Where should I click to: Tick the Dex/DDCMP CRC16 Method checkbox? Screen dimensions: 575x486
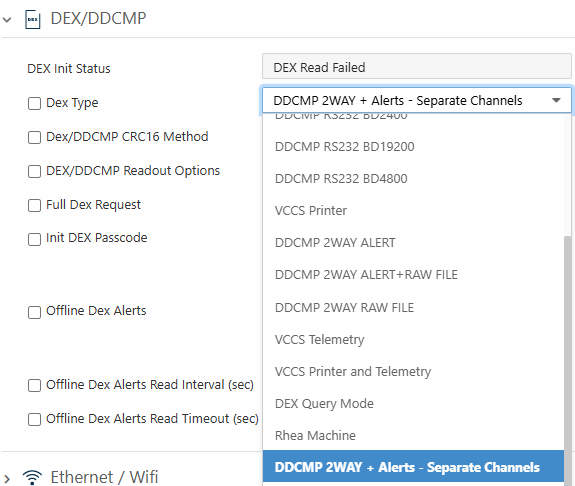(34, 138)
